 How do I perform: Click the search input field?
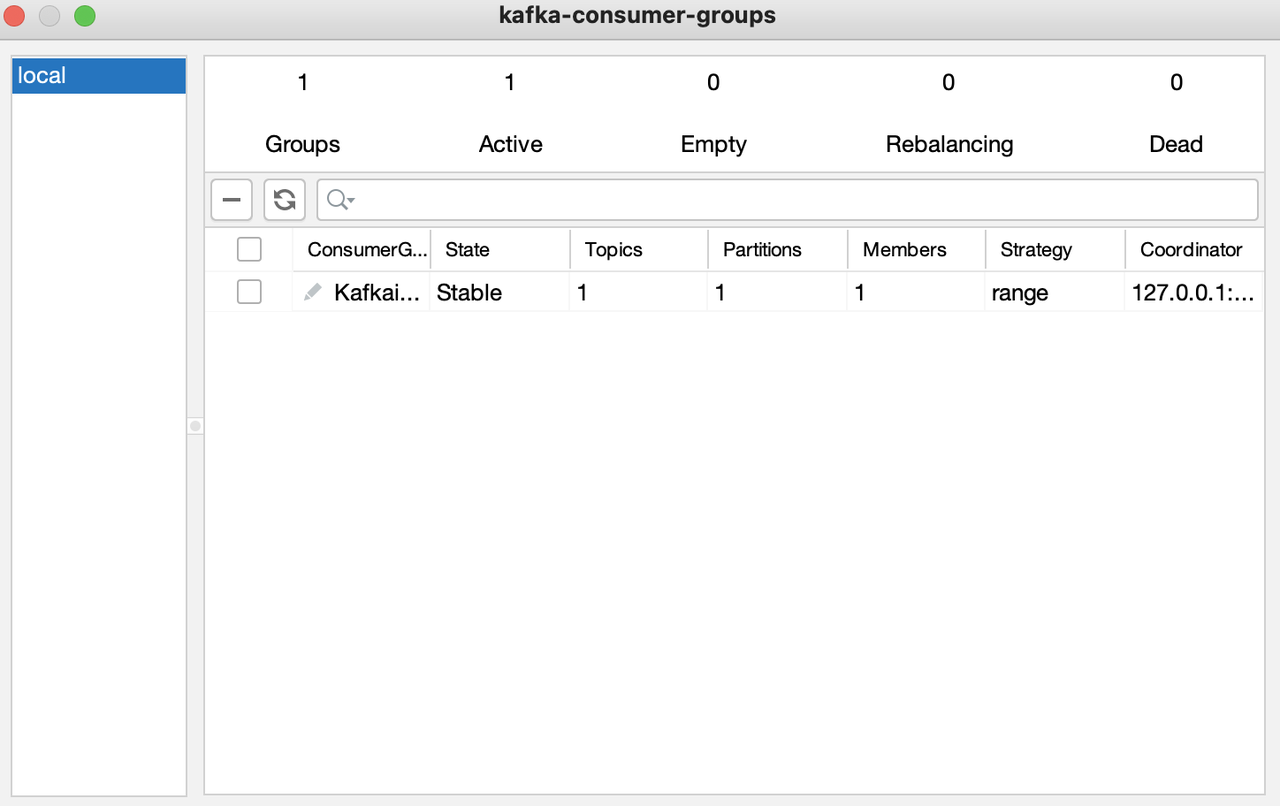700,199
